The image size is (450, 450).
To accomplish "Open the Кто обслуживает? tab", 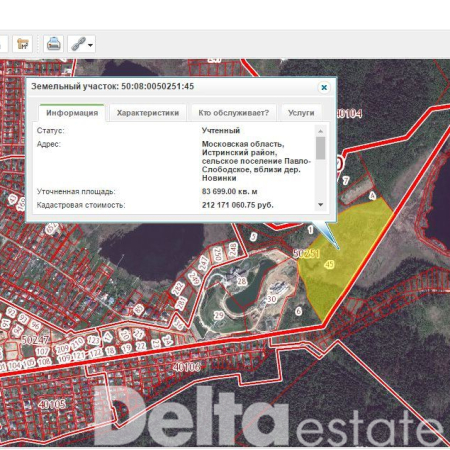I will pyautogui.click(x=233, y=113).
